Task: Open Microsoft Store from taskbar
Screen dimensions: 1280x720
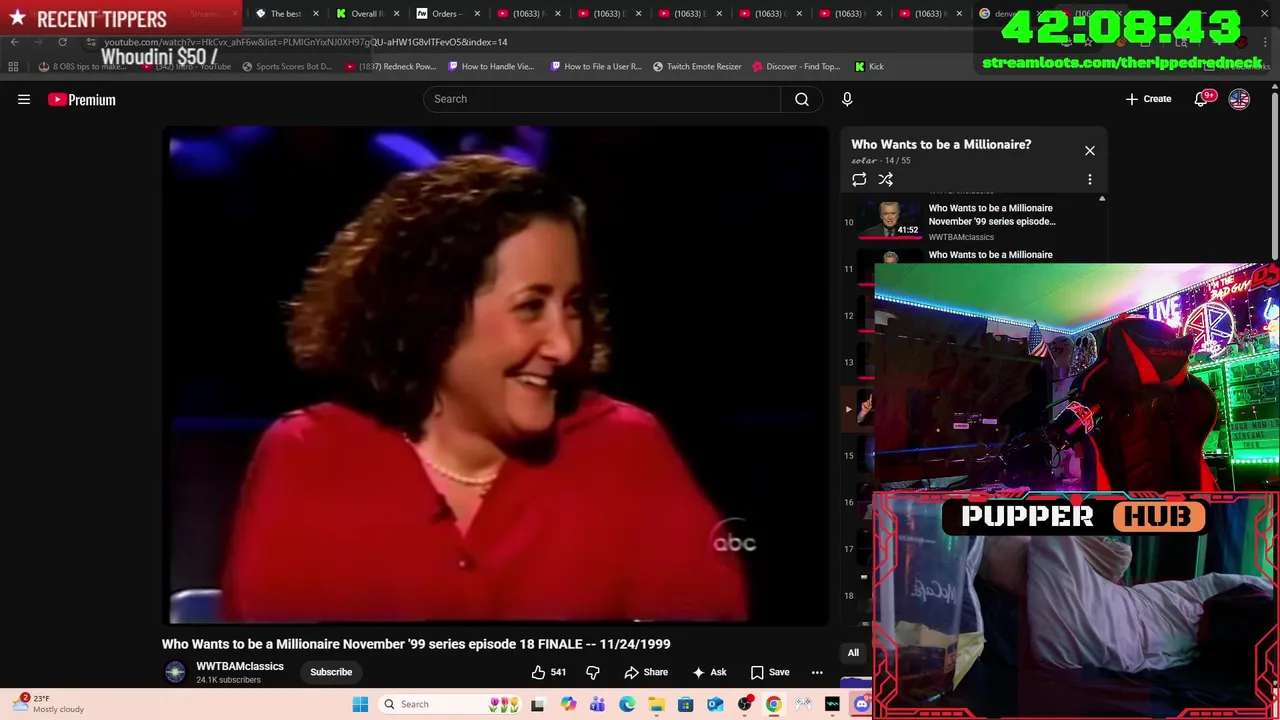Action: (686, 704)
